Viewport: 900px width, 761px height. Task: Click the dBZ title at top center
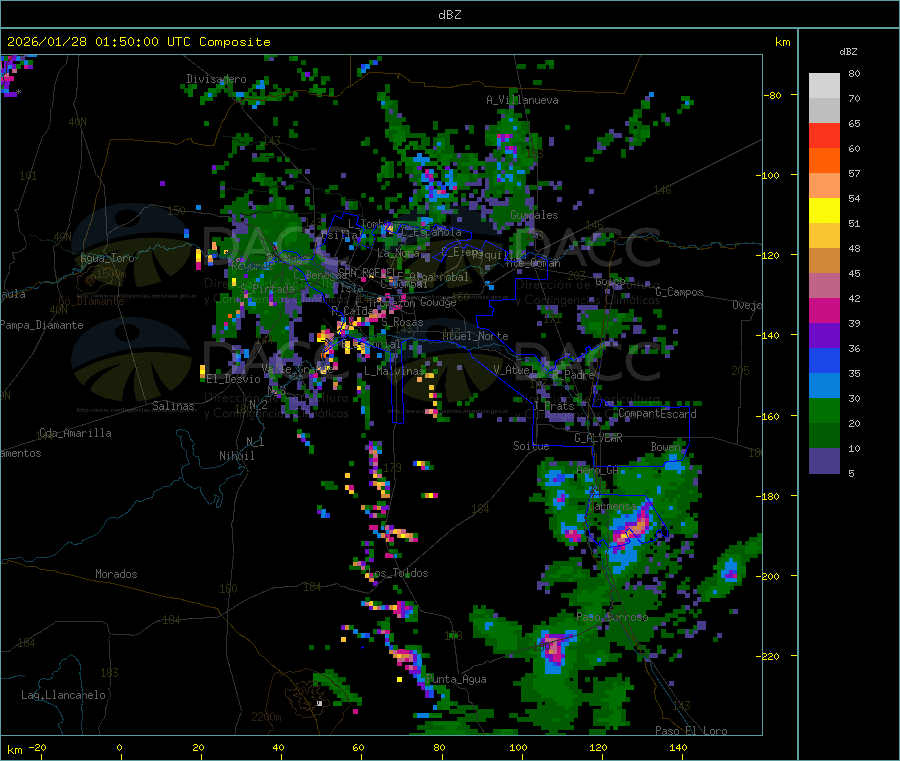(x=449, y=15)
